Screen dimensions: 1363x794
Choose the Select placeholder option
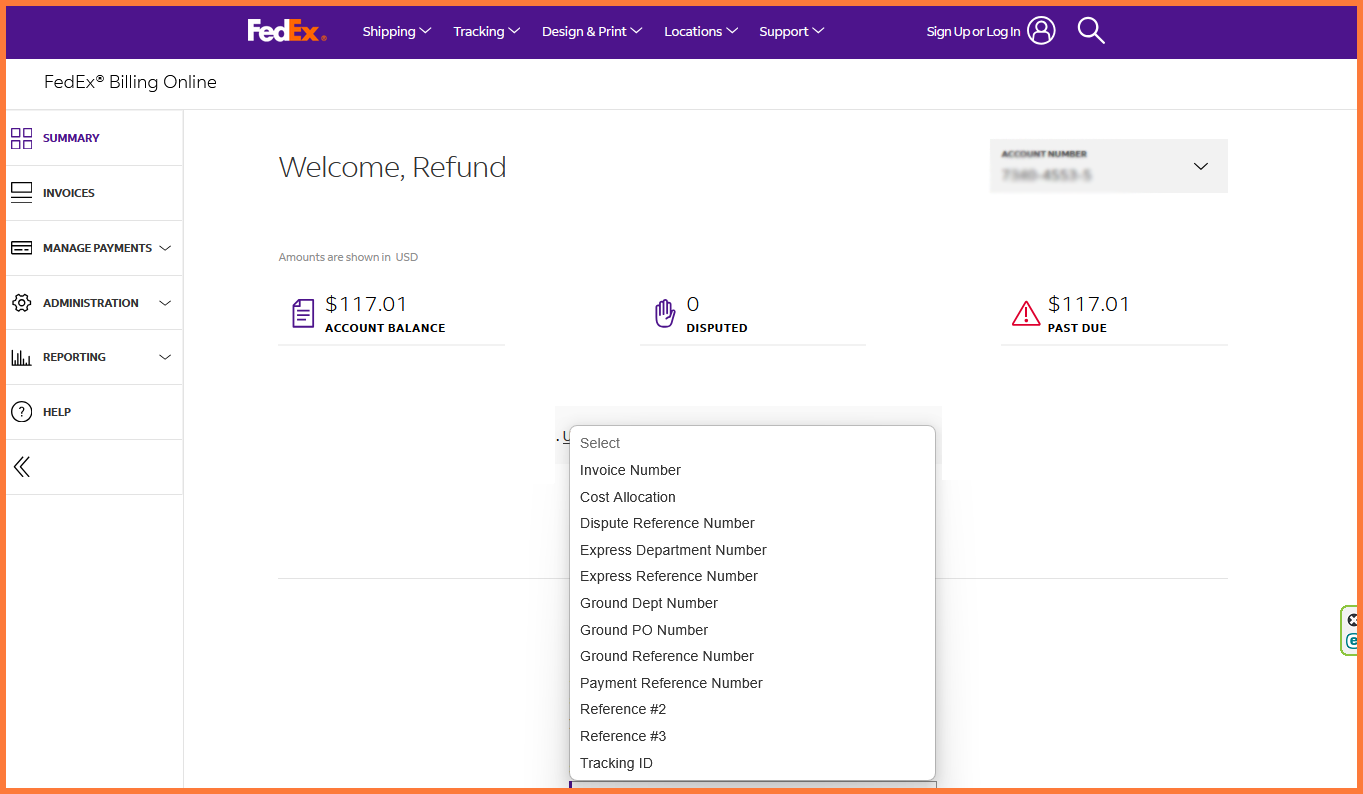click(752, 443)
